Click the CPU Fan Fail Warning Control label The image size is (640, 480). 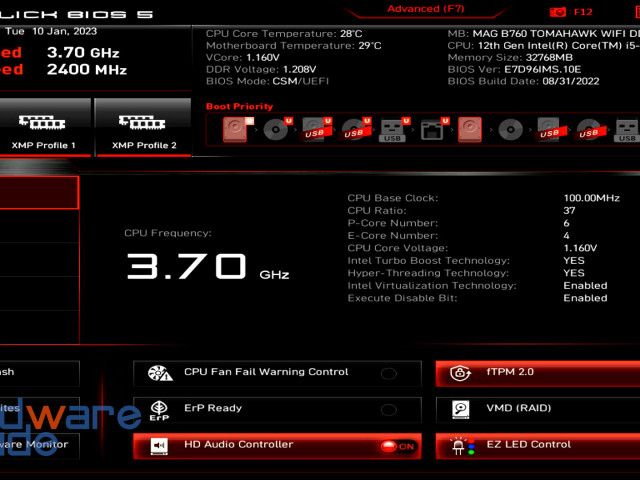click(x=266, y=372)
